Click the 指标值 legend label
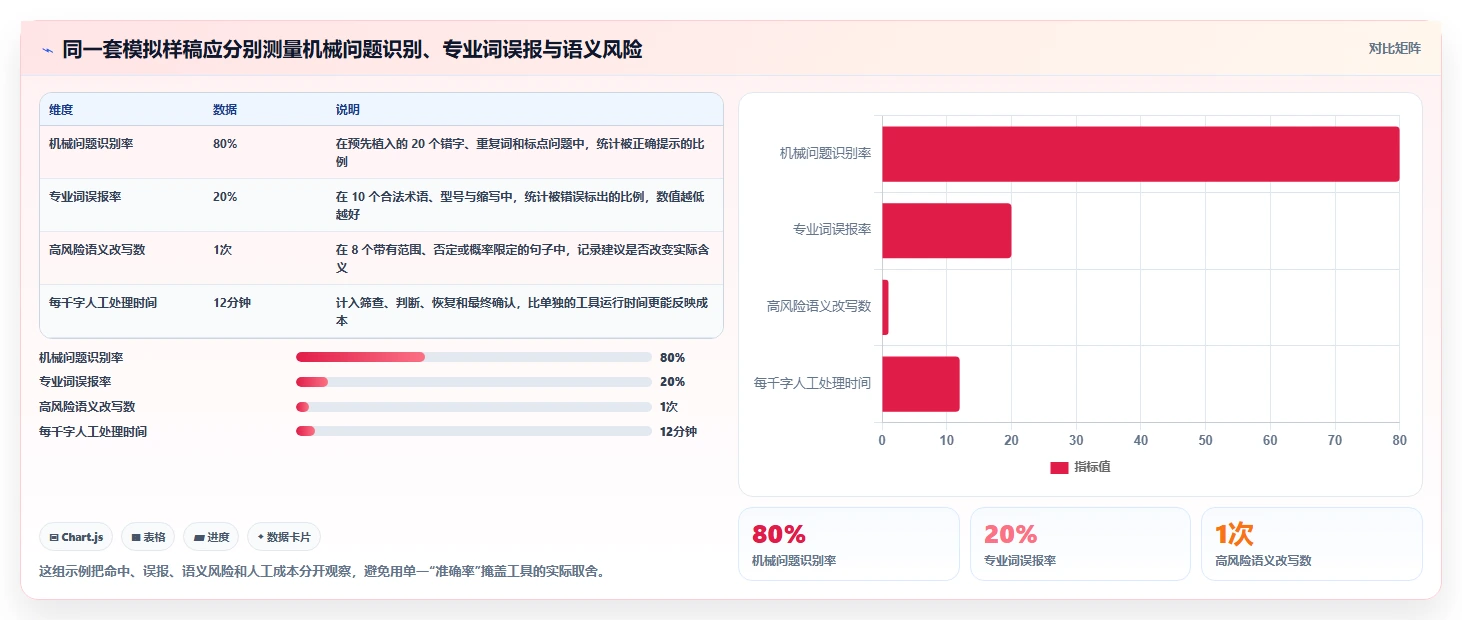 [x=1092, y=468]
